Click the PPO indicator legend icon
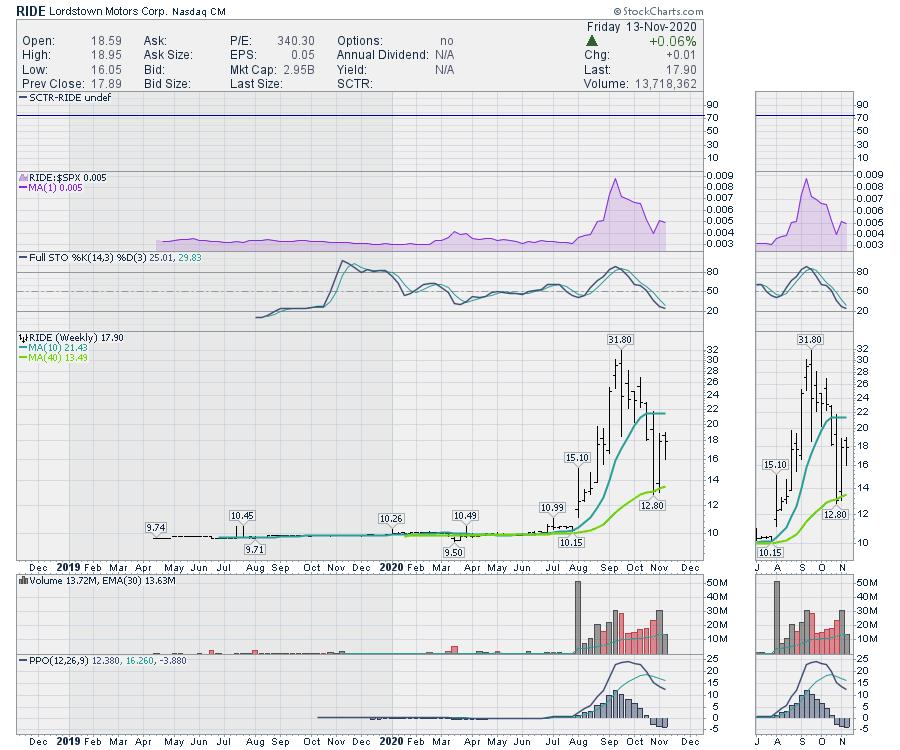The width and height of the screenshot is (900, 750). pyautogui.click(x=22, y=660)
